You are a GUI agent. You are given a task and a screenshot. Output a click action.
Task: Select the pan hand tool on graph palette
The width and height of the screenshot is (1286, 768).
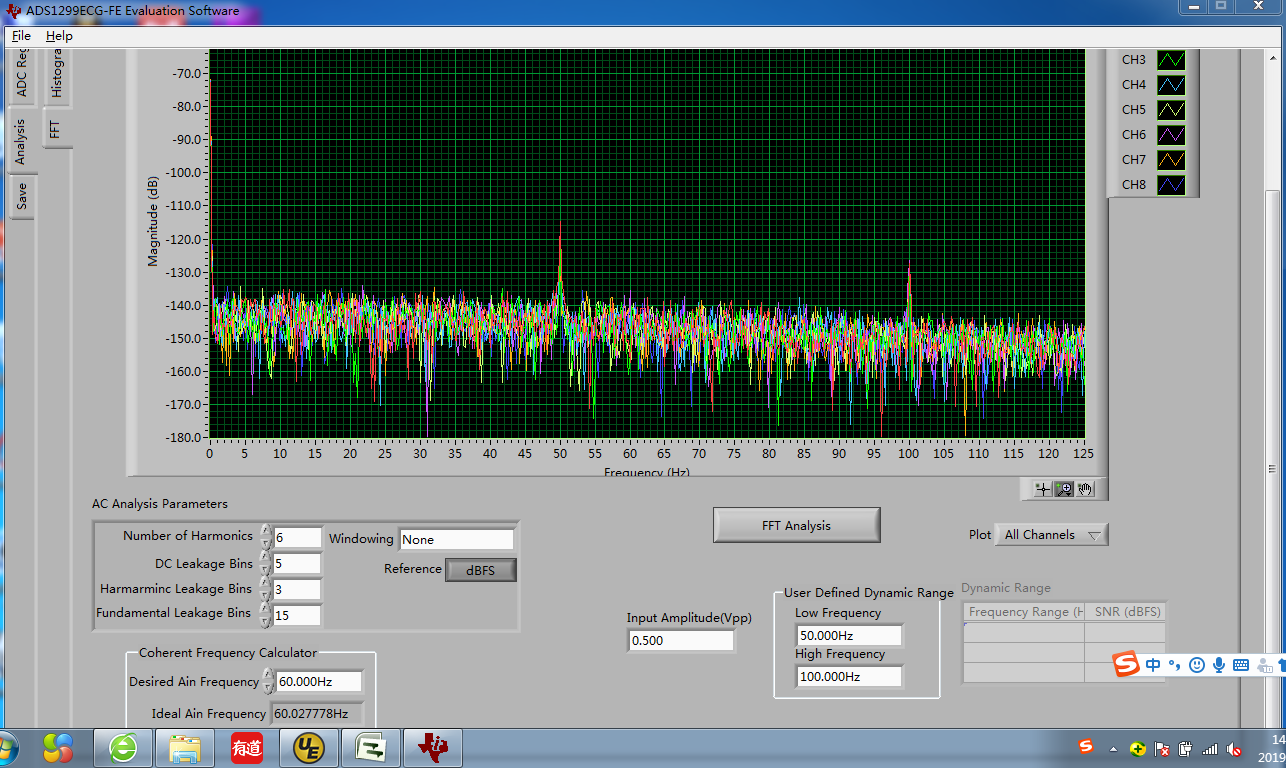pos(1084,489)
